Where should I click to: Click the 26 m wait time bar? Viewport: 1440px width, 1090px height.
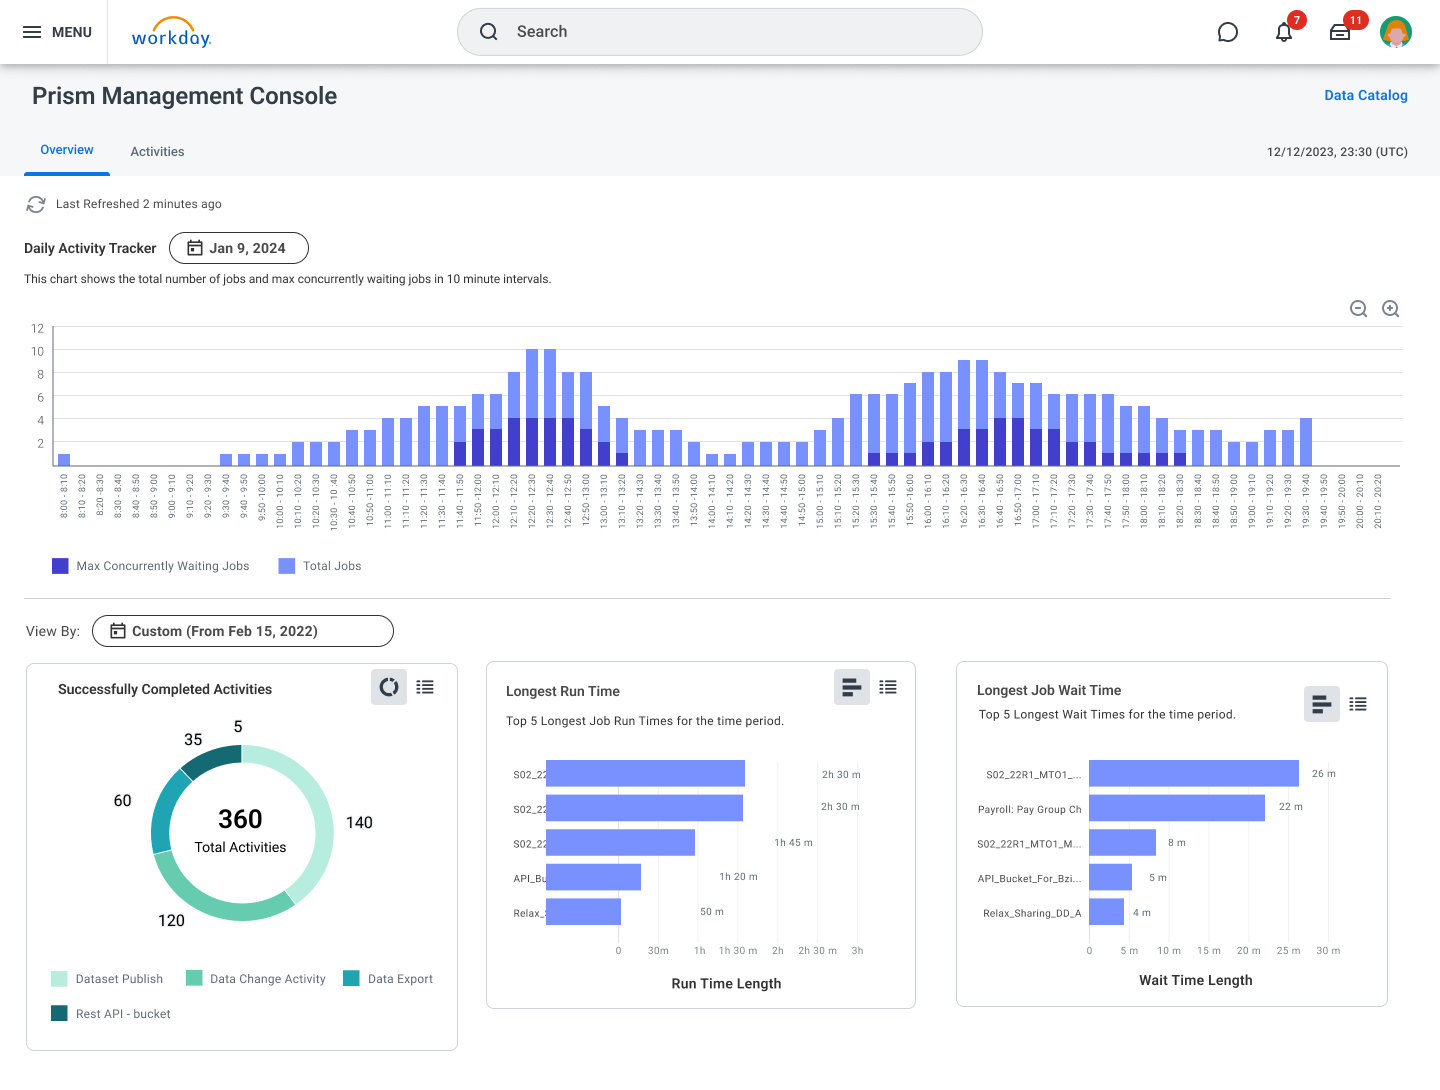1194,773
